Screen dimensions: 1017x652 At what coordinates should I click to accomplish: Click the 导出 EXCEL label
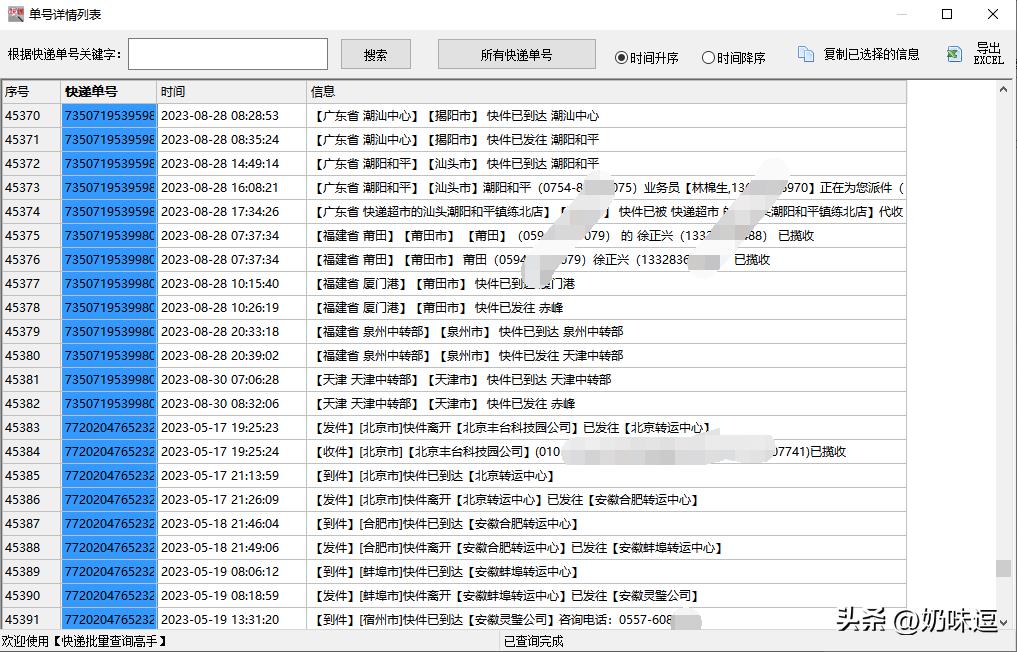(988, 54)
